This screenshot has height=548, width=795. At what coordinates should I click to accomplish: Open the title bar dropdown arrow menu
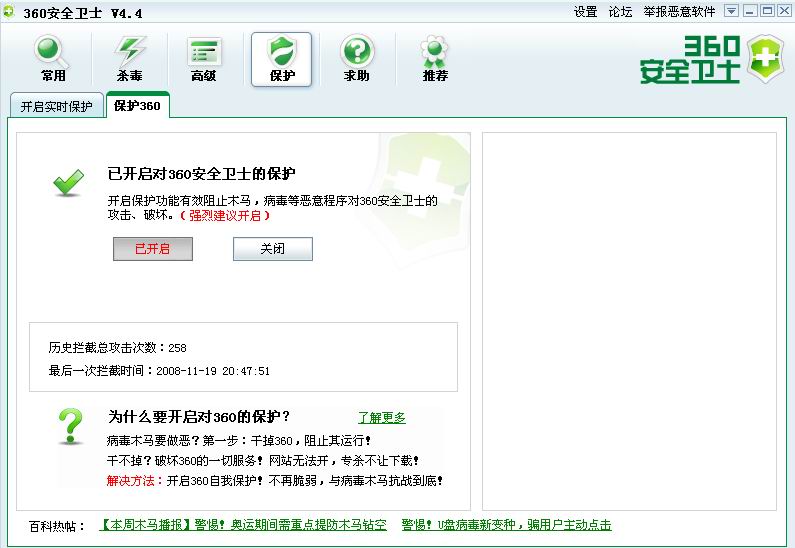click(731, 11)
